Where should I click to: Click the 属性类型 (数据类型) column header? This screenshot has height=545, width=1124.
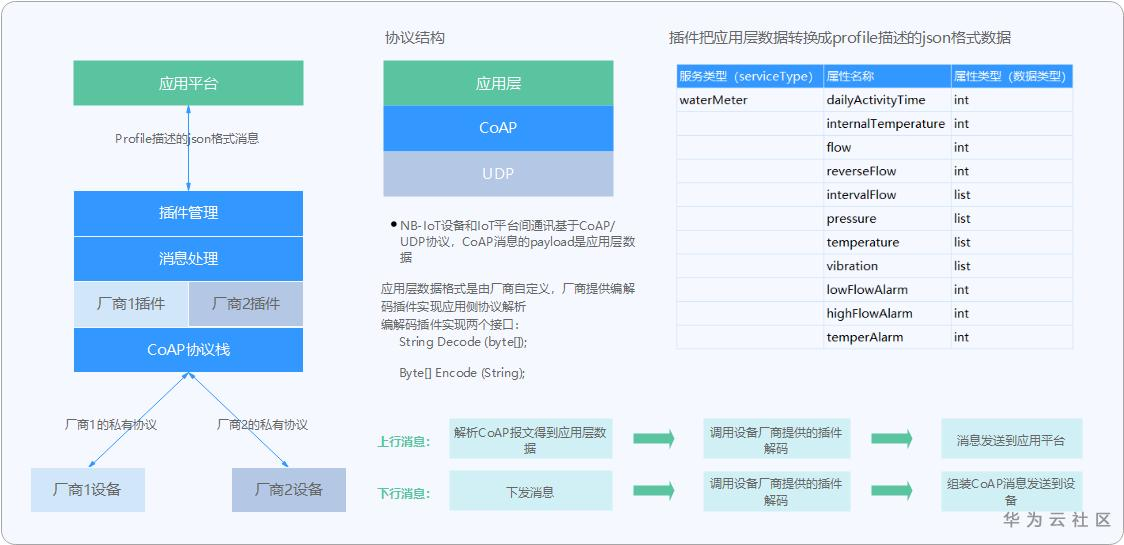(1012, 76)
